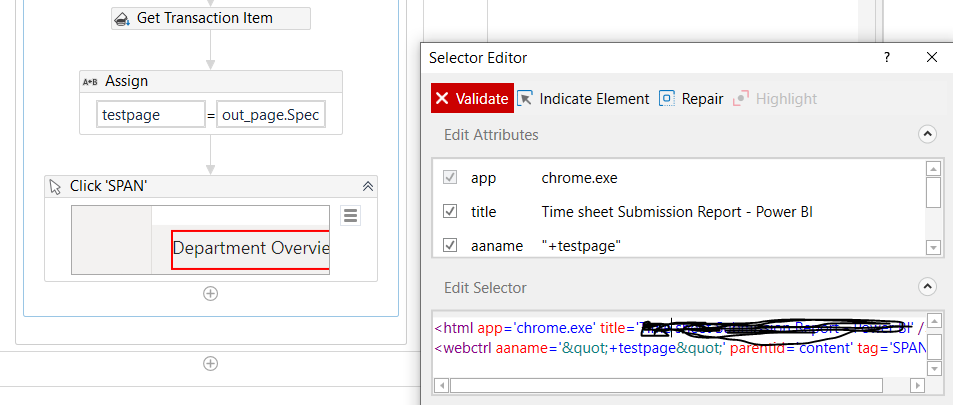Close the Selector Editor dialog

pyautogui.click(x=932, y=58)
